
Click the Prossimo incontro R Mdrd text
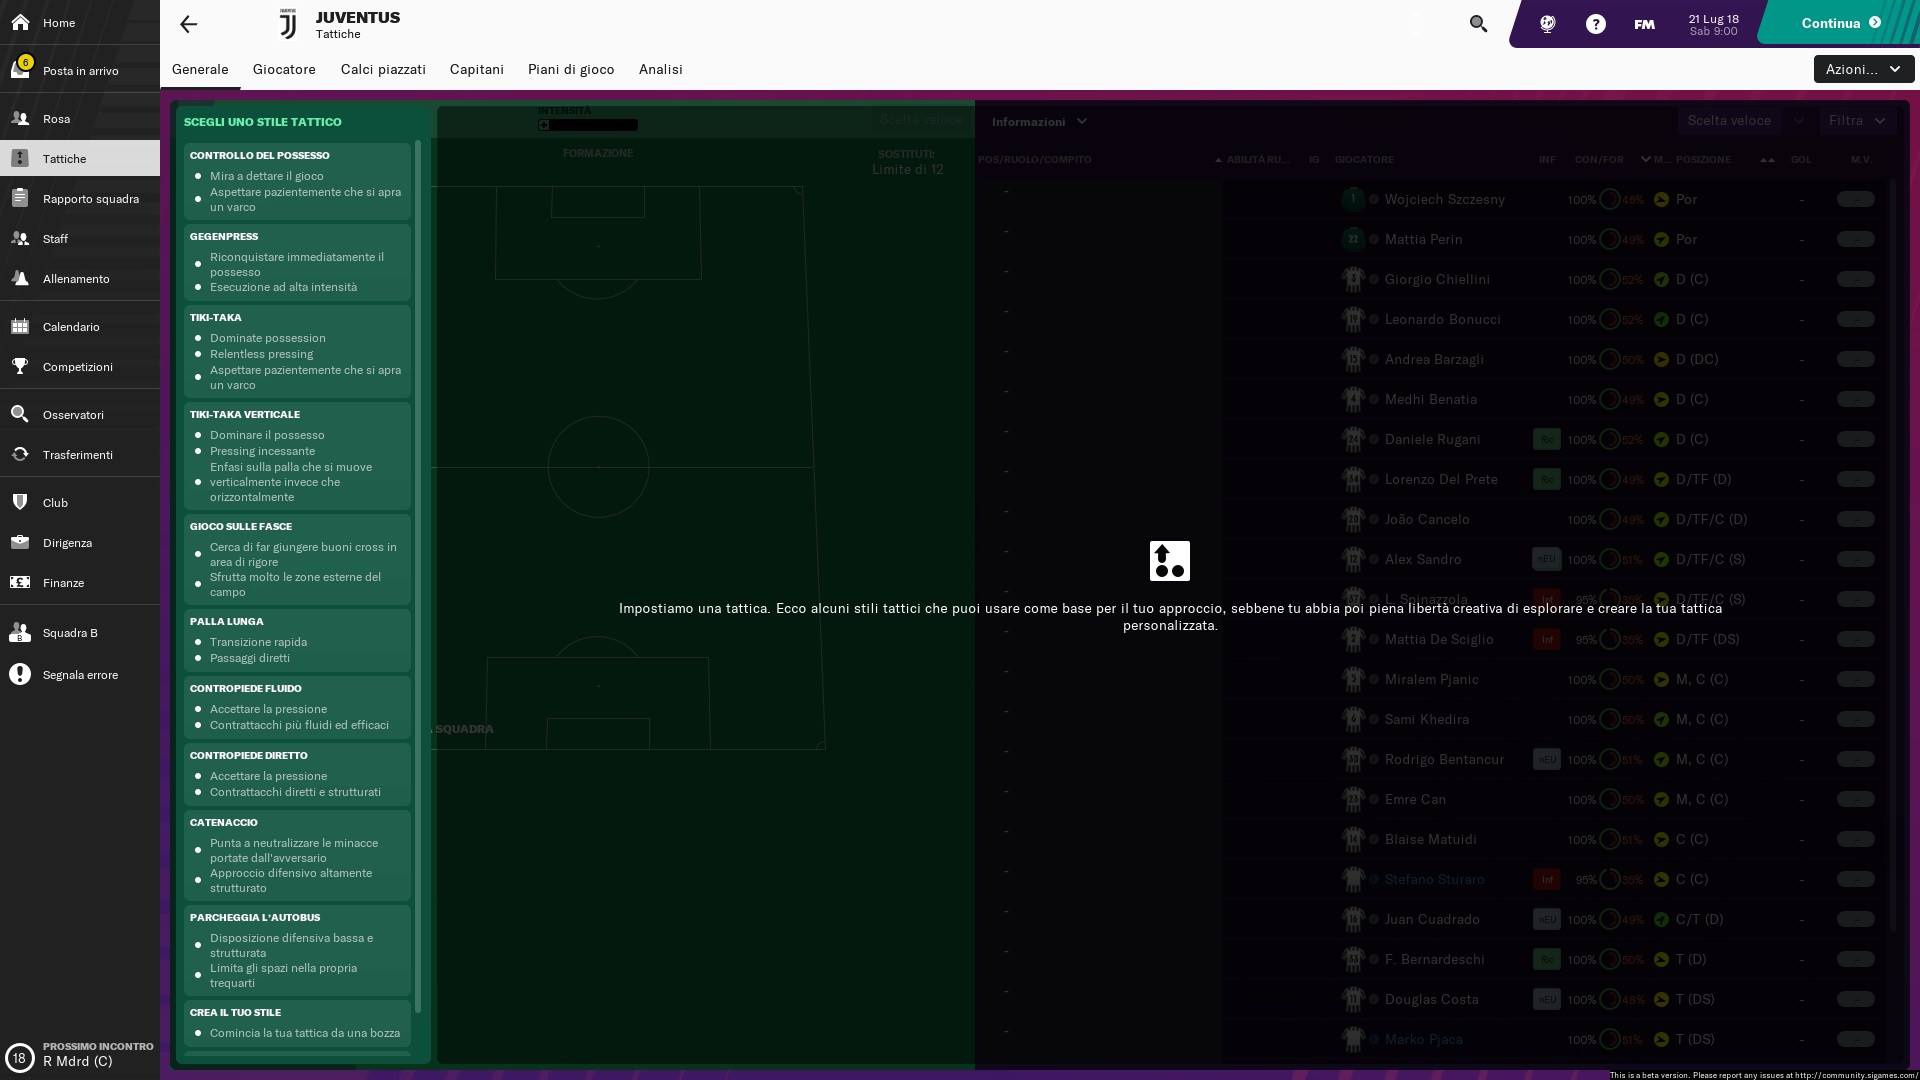[x=98, y=1054]
